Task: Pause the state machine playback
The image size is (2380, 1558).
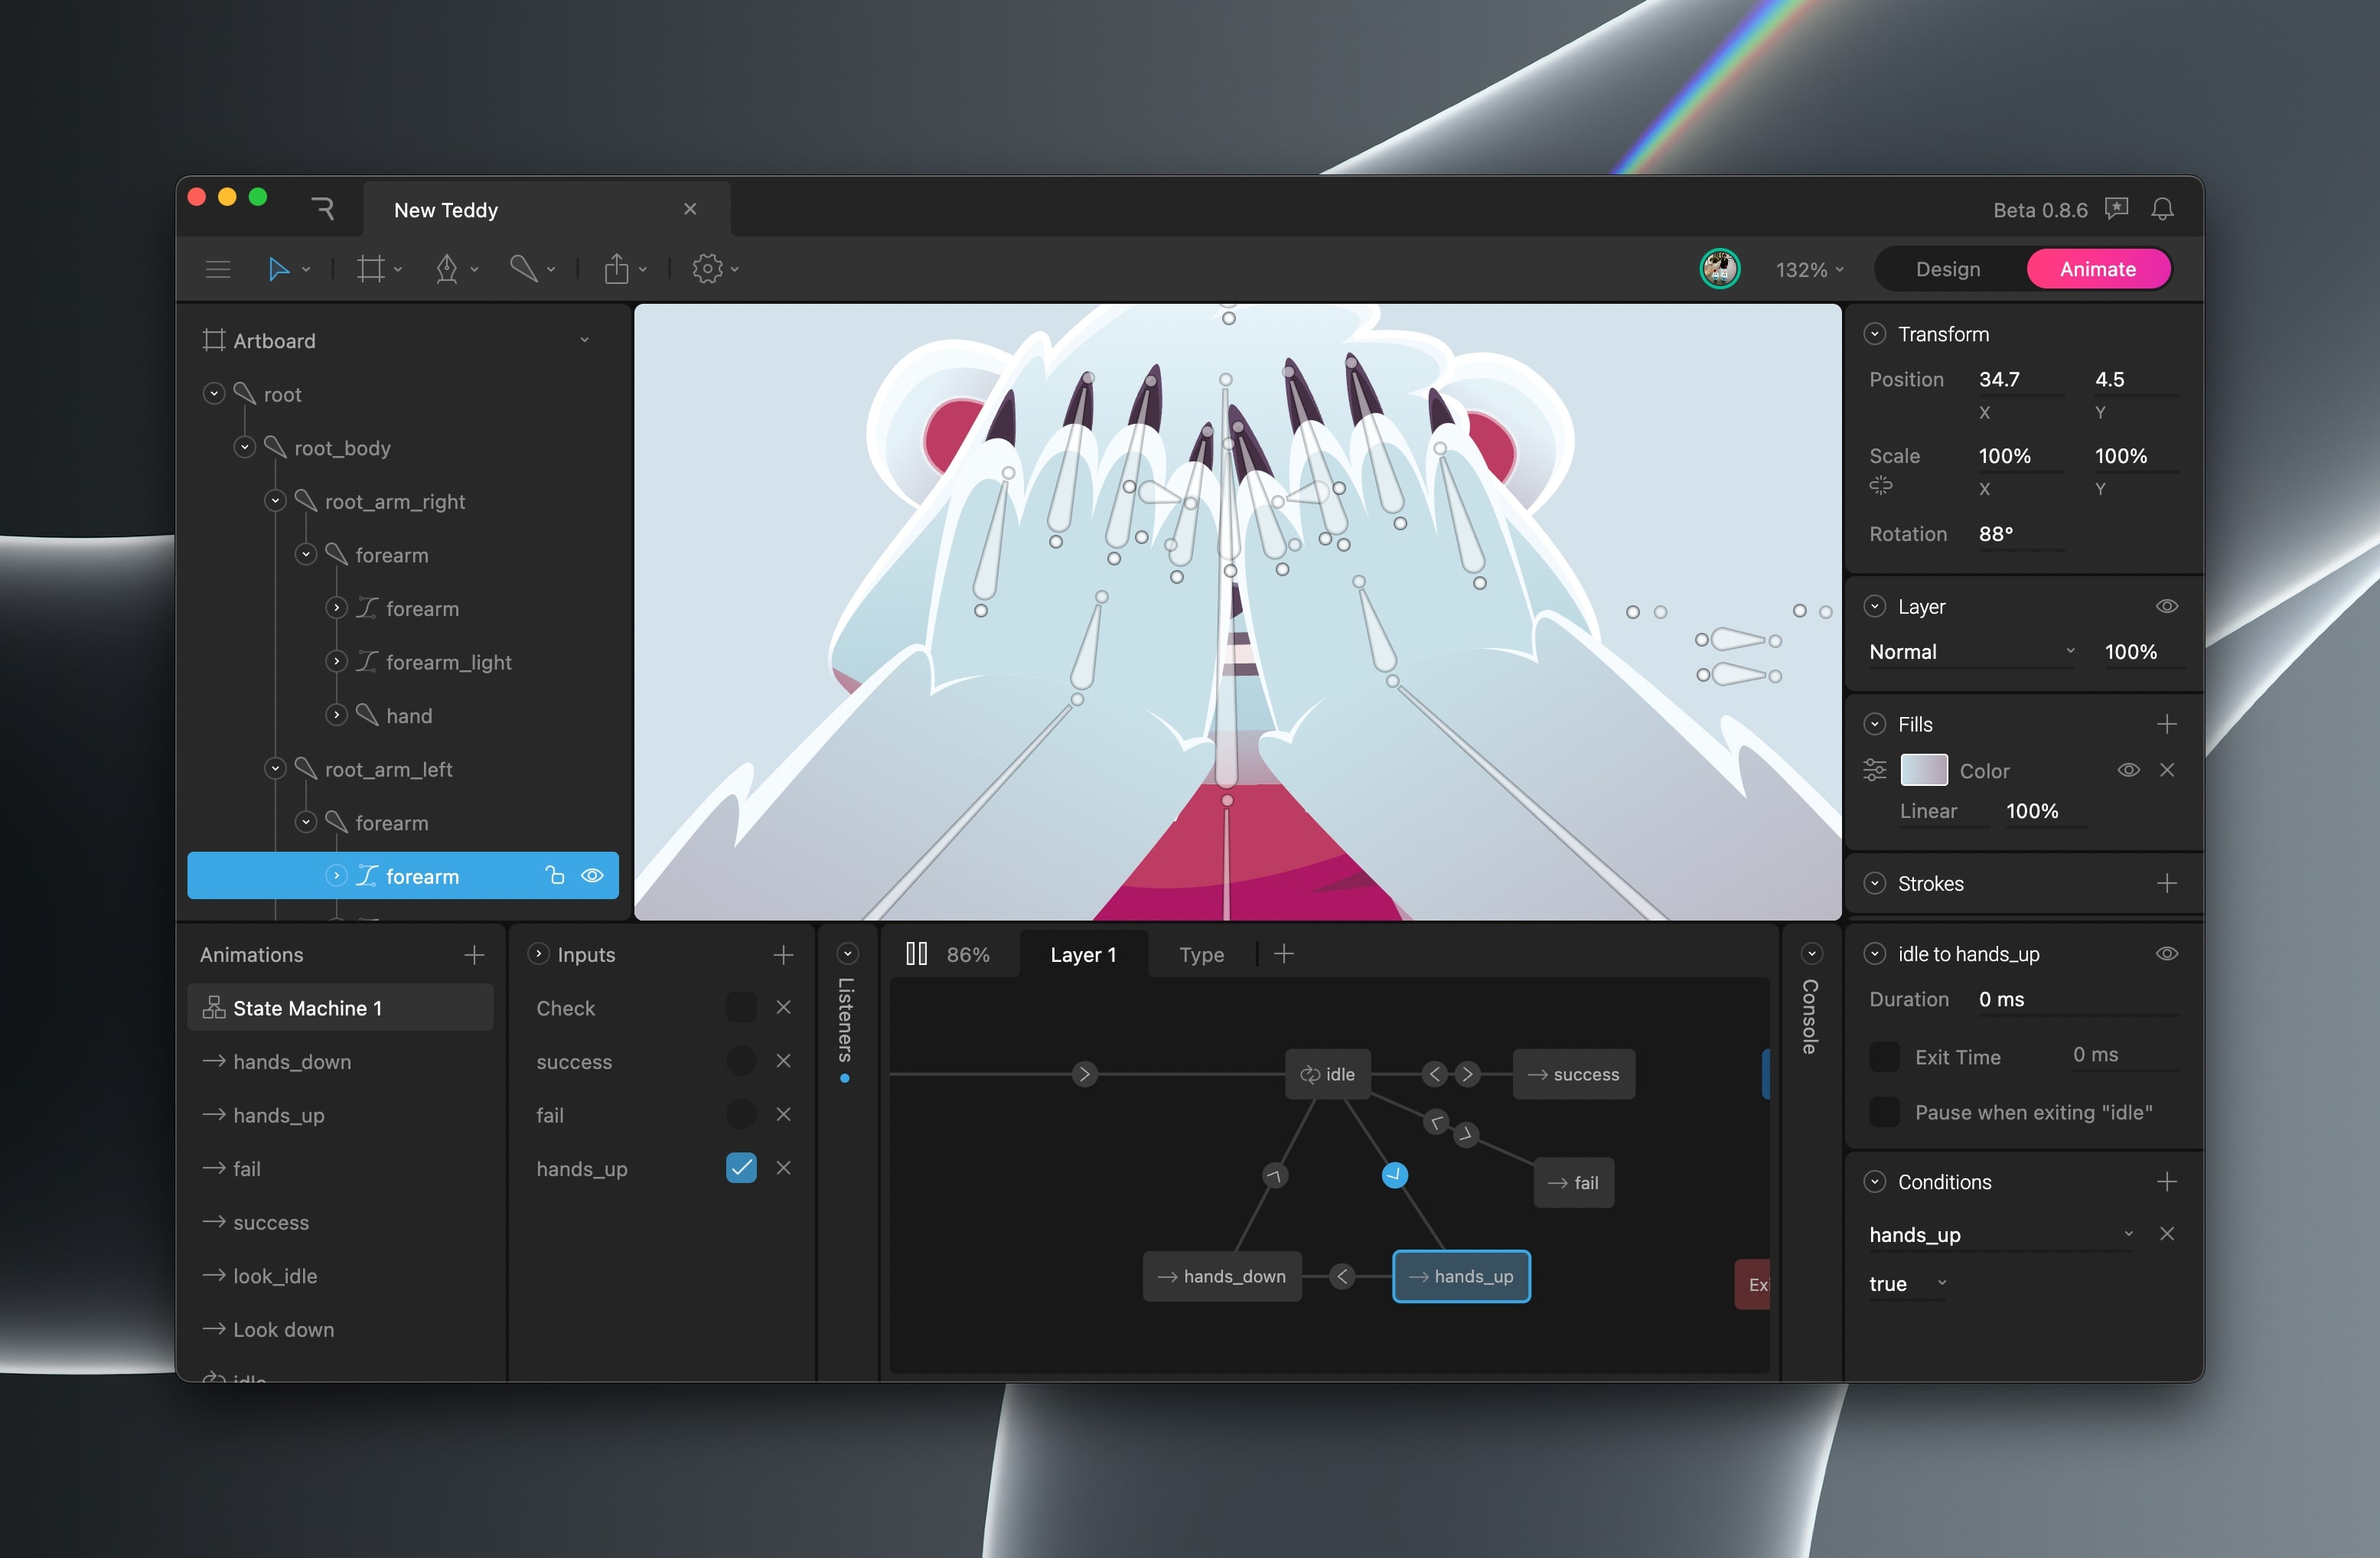Action: pyautogui.click(x=916, y=954)
